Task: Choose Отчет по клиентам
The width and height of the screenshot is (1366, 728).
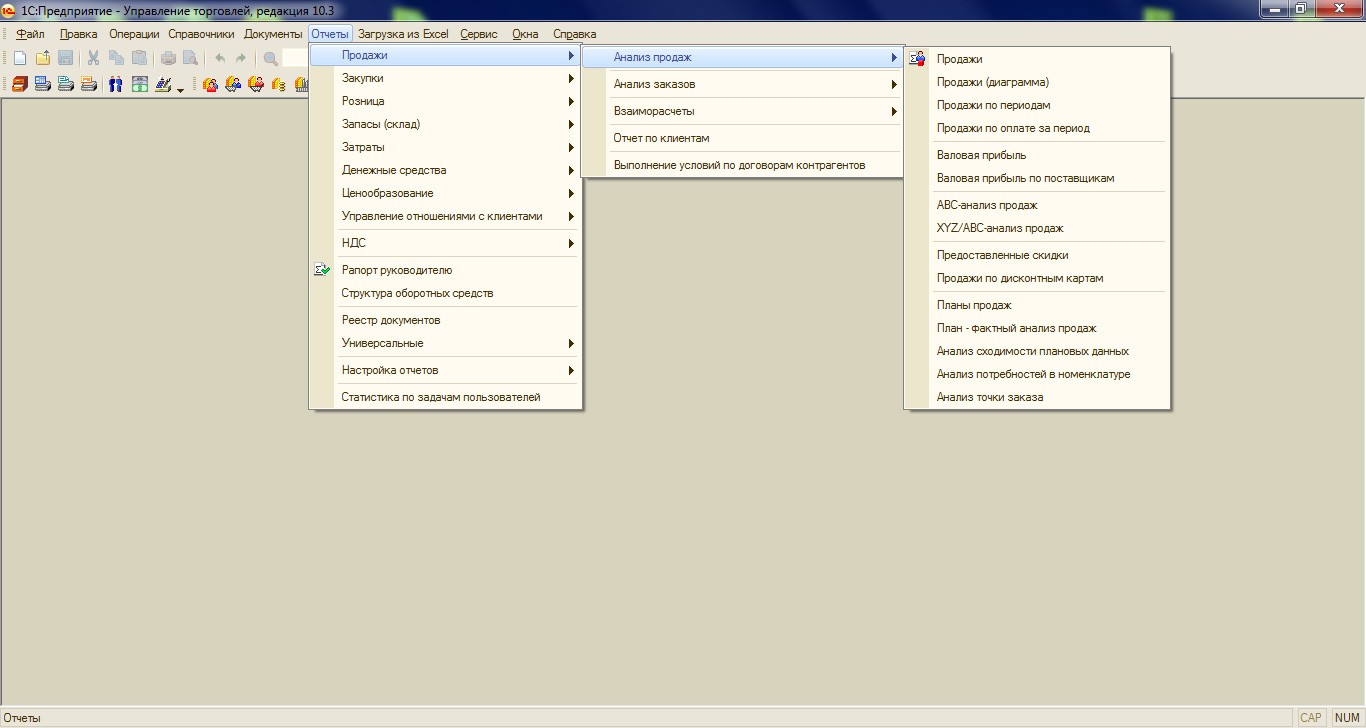Action: pos(743,138)
